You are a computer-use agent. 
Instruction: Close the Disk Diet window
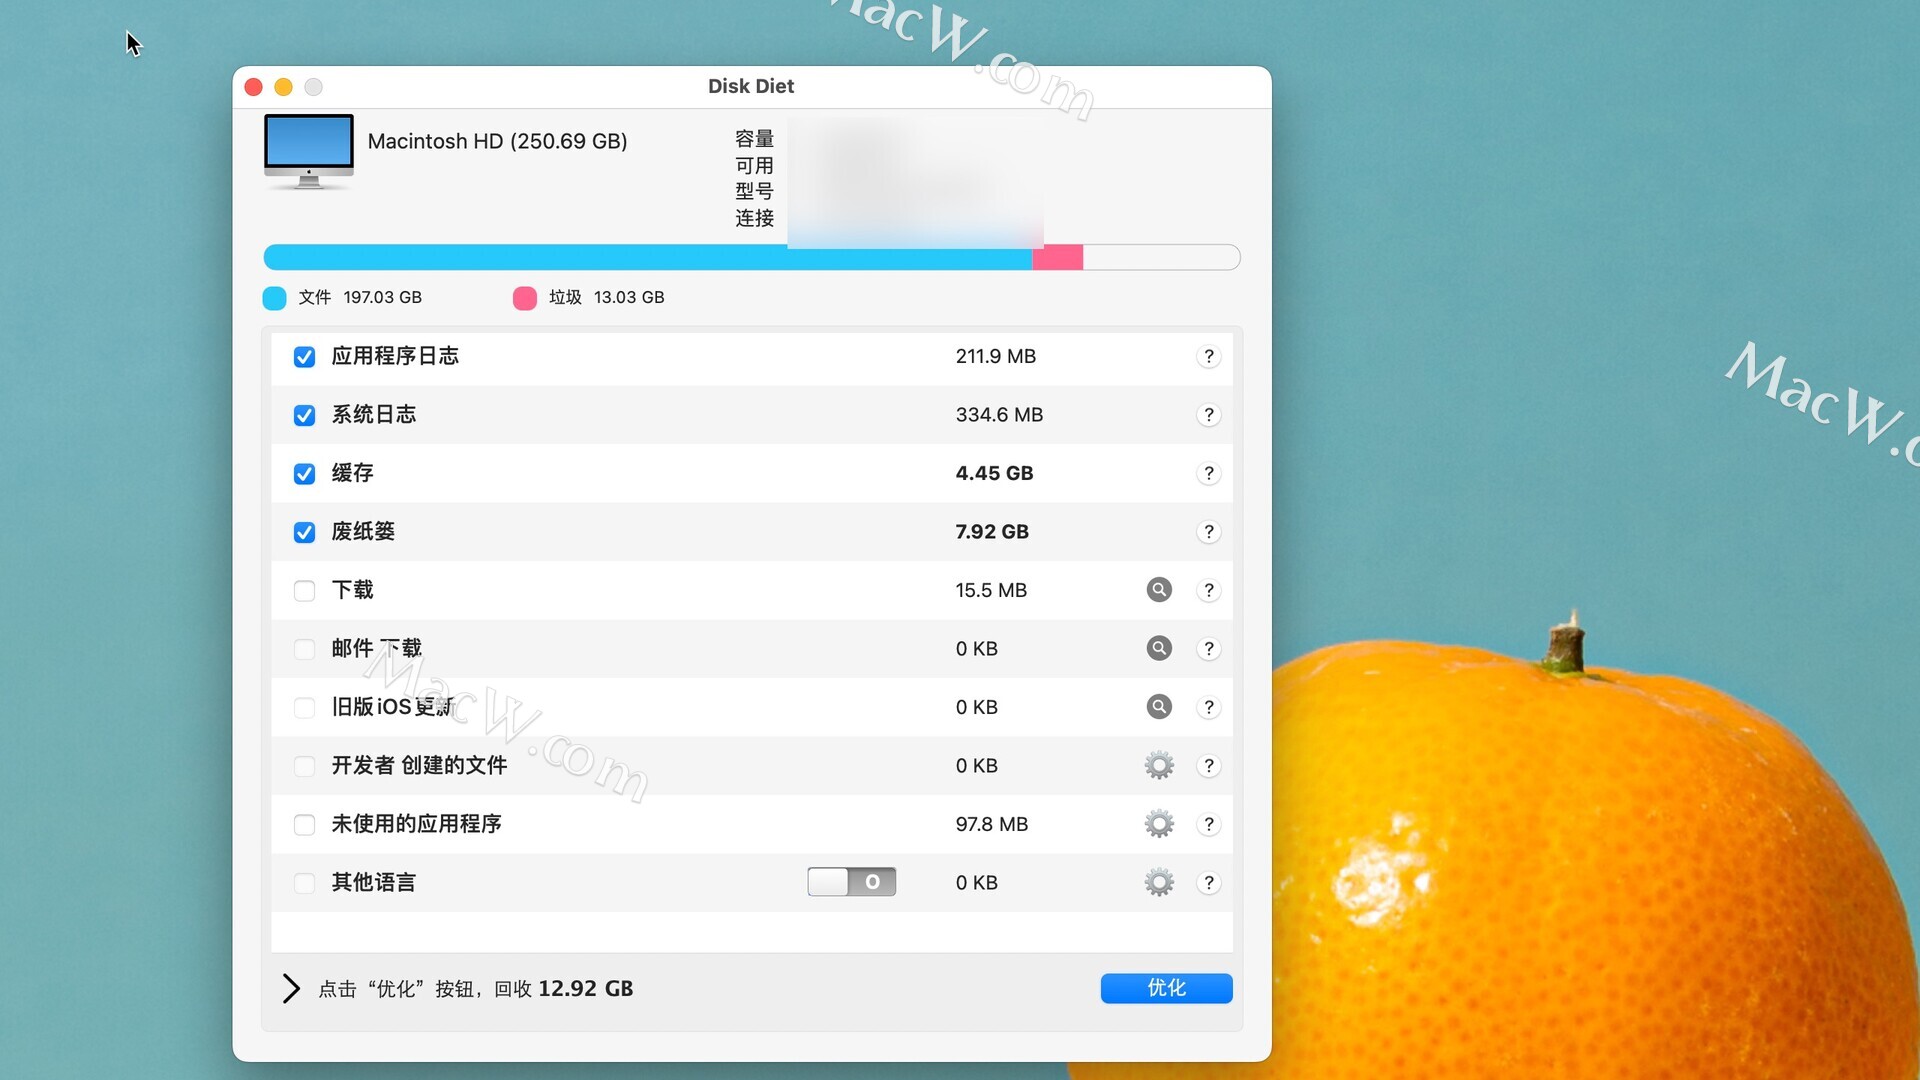pos(254,87)
